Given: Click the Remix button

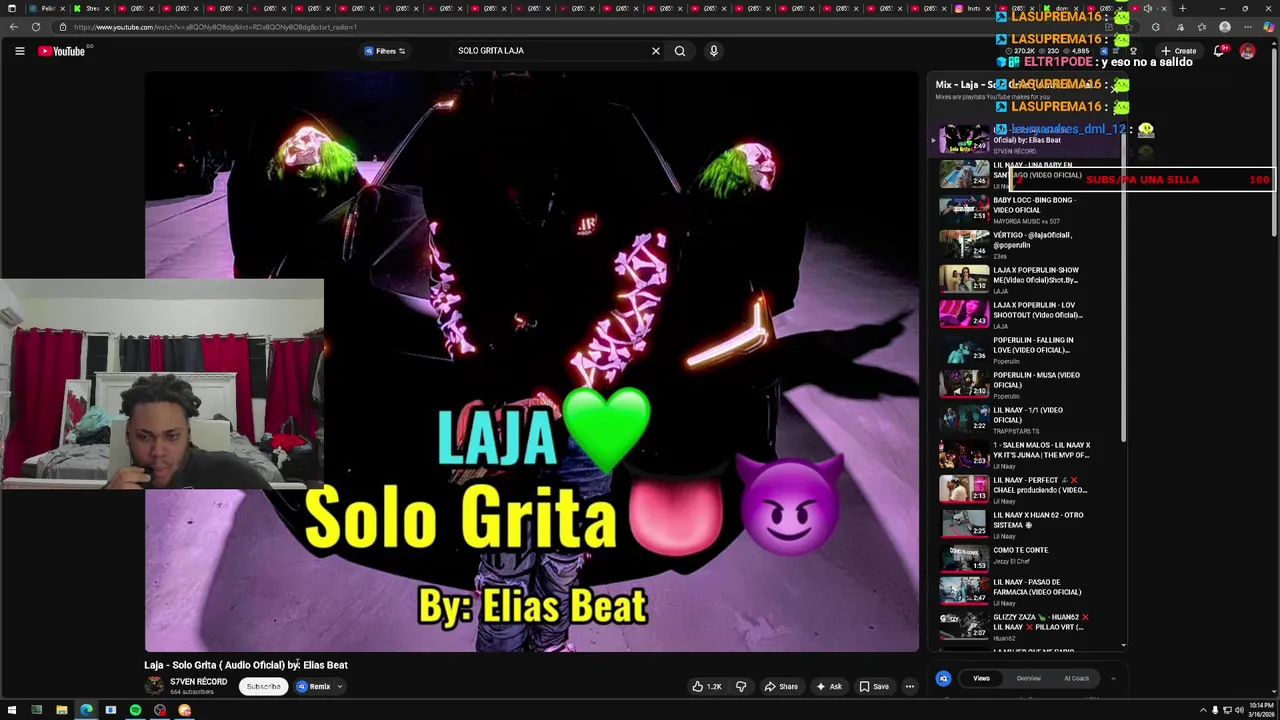Looking at the screenshot, I should 313,687.
